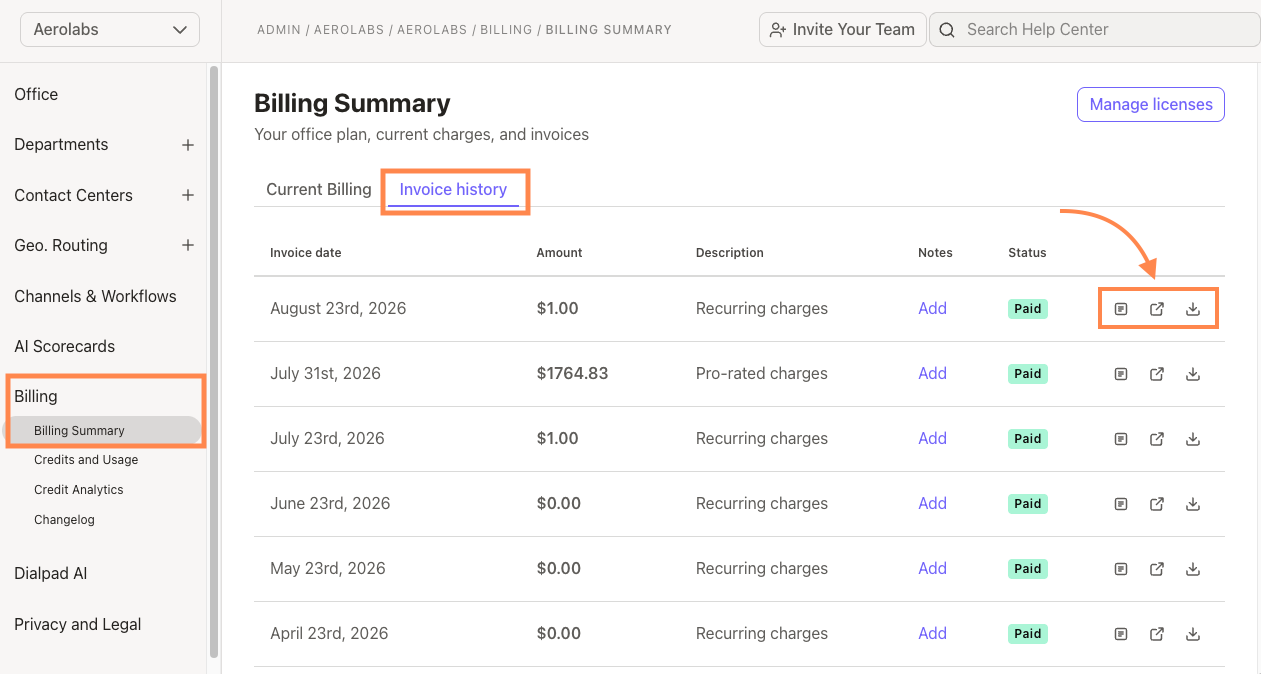Screen dimensions: 1261x674
Task: Open July 31st invoice externally
Action: click(1157, 374)
